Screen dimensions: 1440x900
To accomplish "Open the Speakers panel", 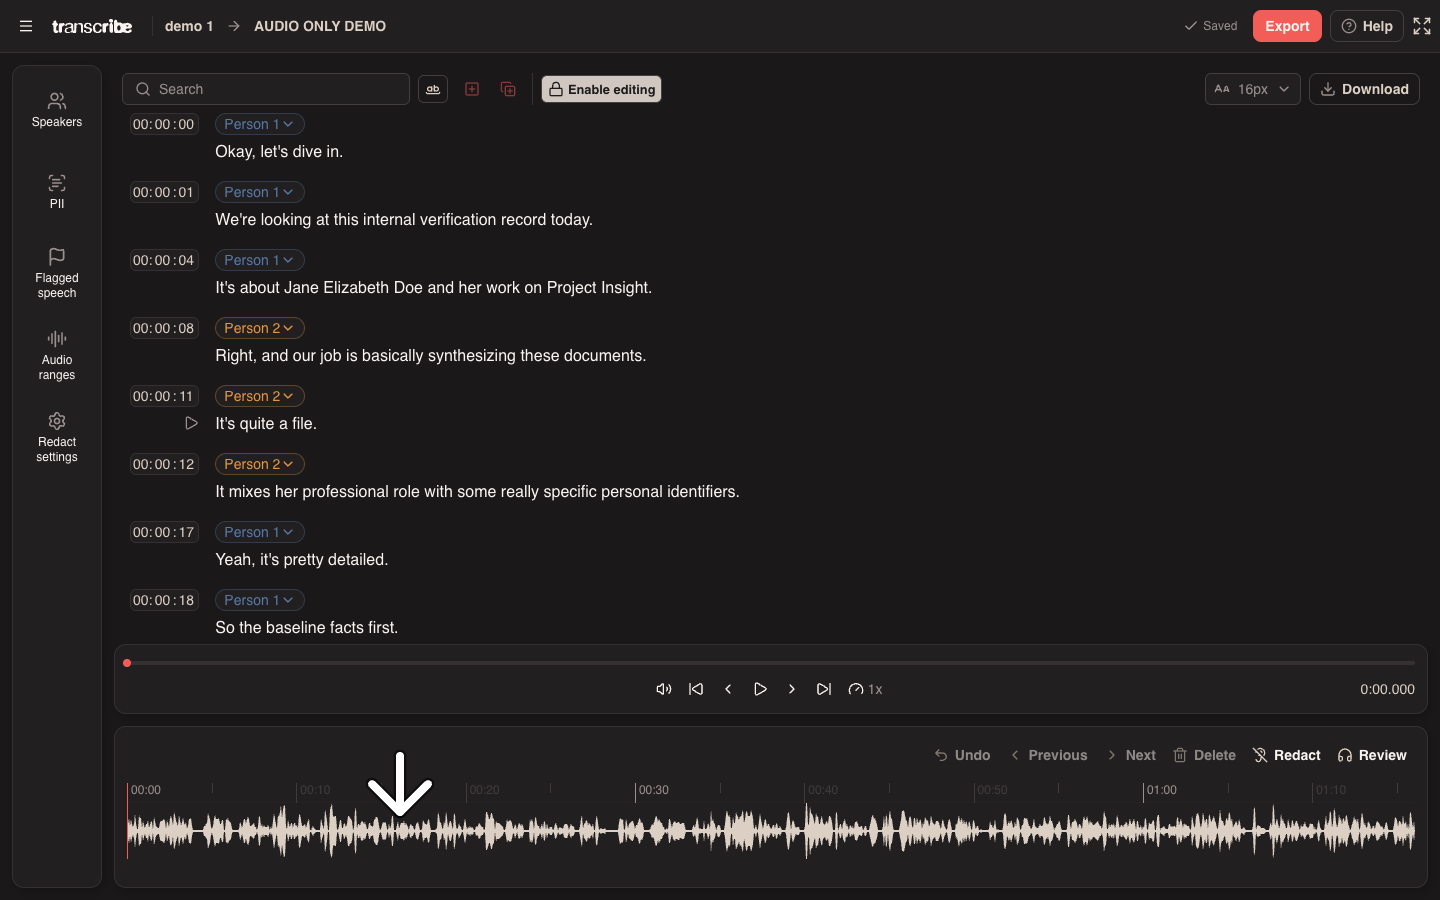I will [57, 110].
